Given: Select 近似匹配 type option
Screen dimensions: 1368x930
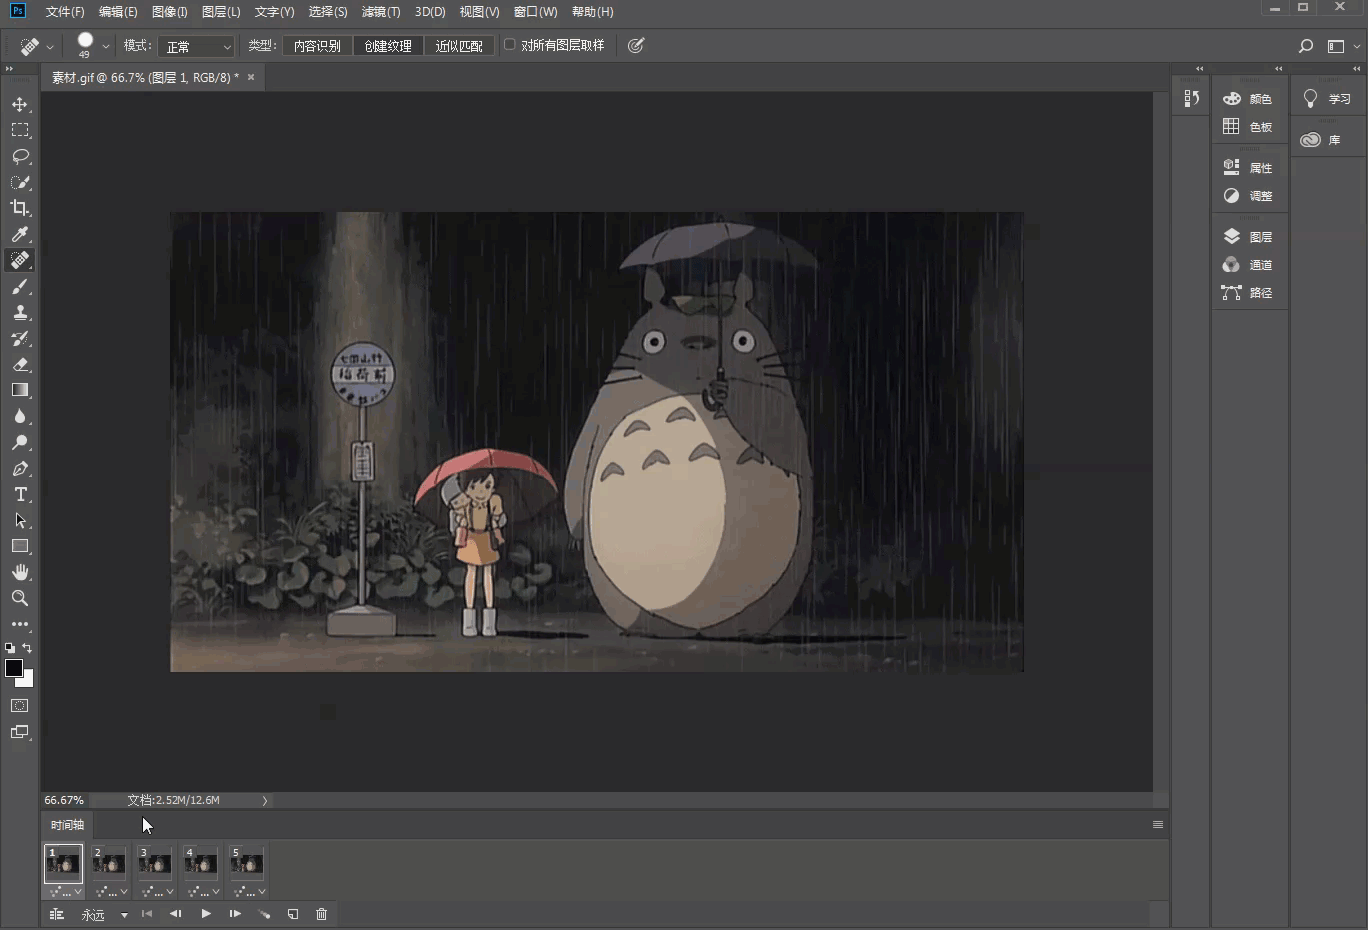Looking at the screenshot, I should [x=459, y=46].
